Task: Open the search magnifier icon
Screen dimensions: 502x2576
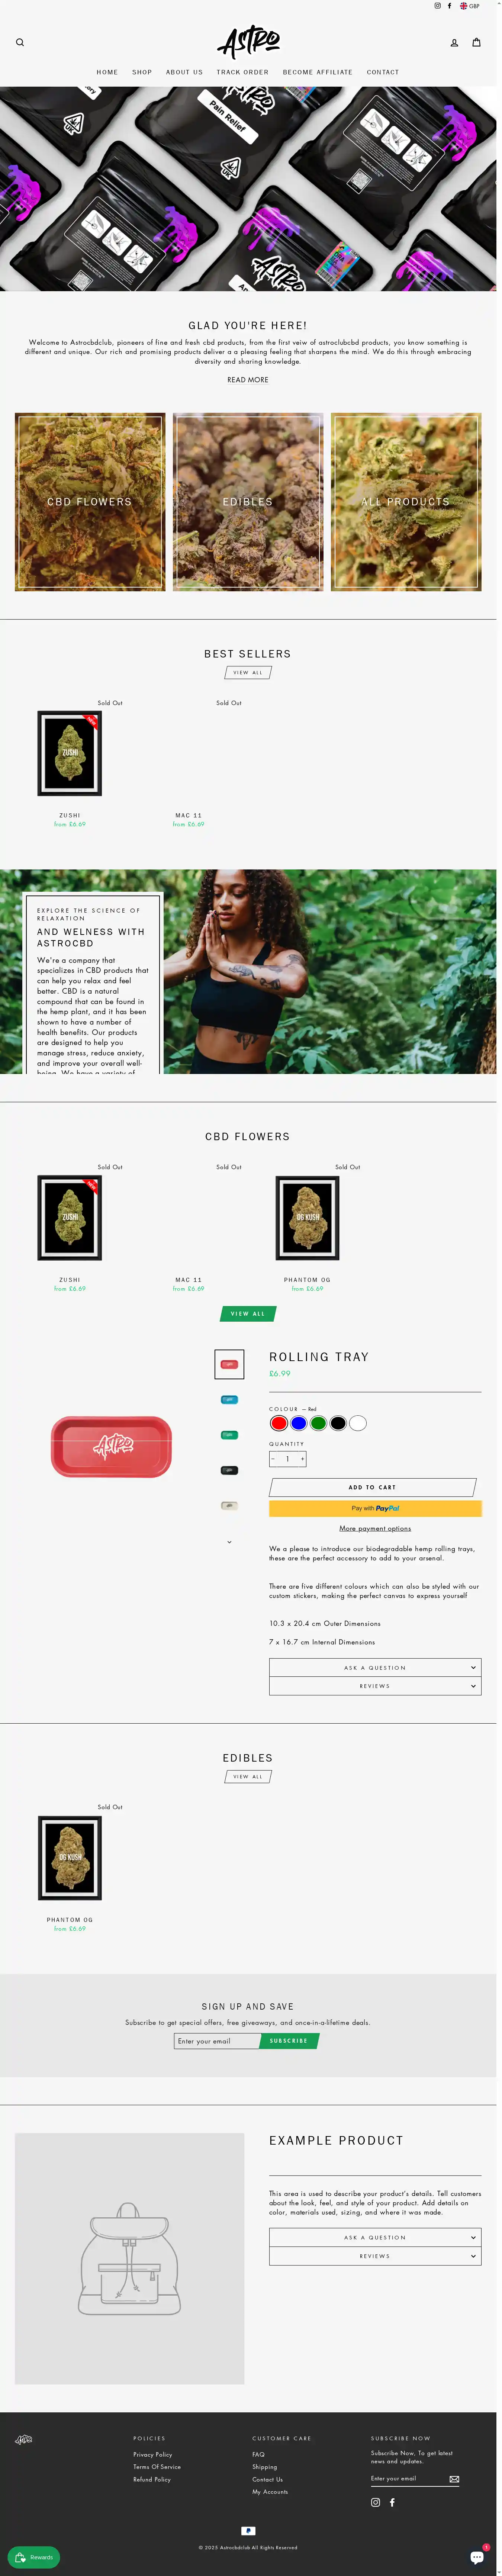Action: tap(20, 42)
